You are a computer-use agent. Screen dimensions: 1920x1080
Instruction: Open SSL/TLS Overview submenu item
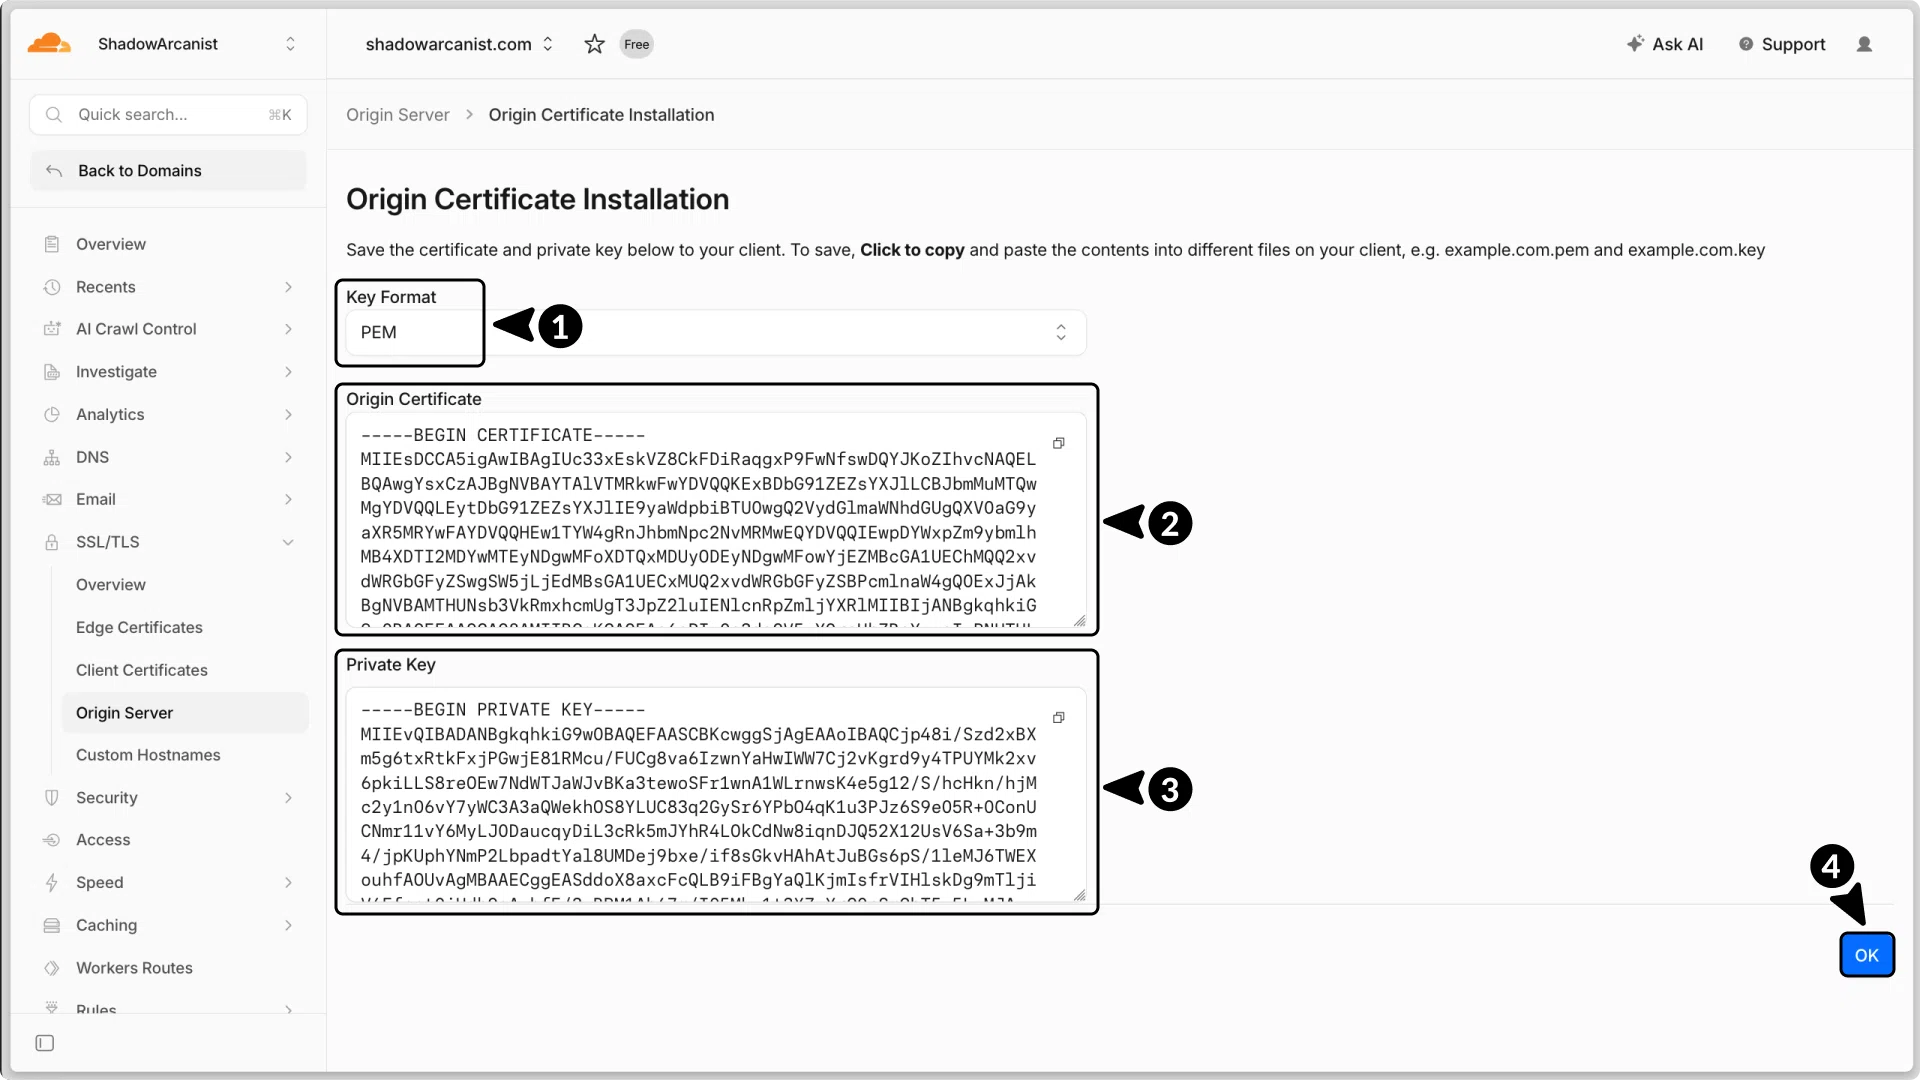pos(185,585)
